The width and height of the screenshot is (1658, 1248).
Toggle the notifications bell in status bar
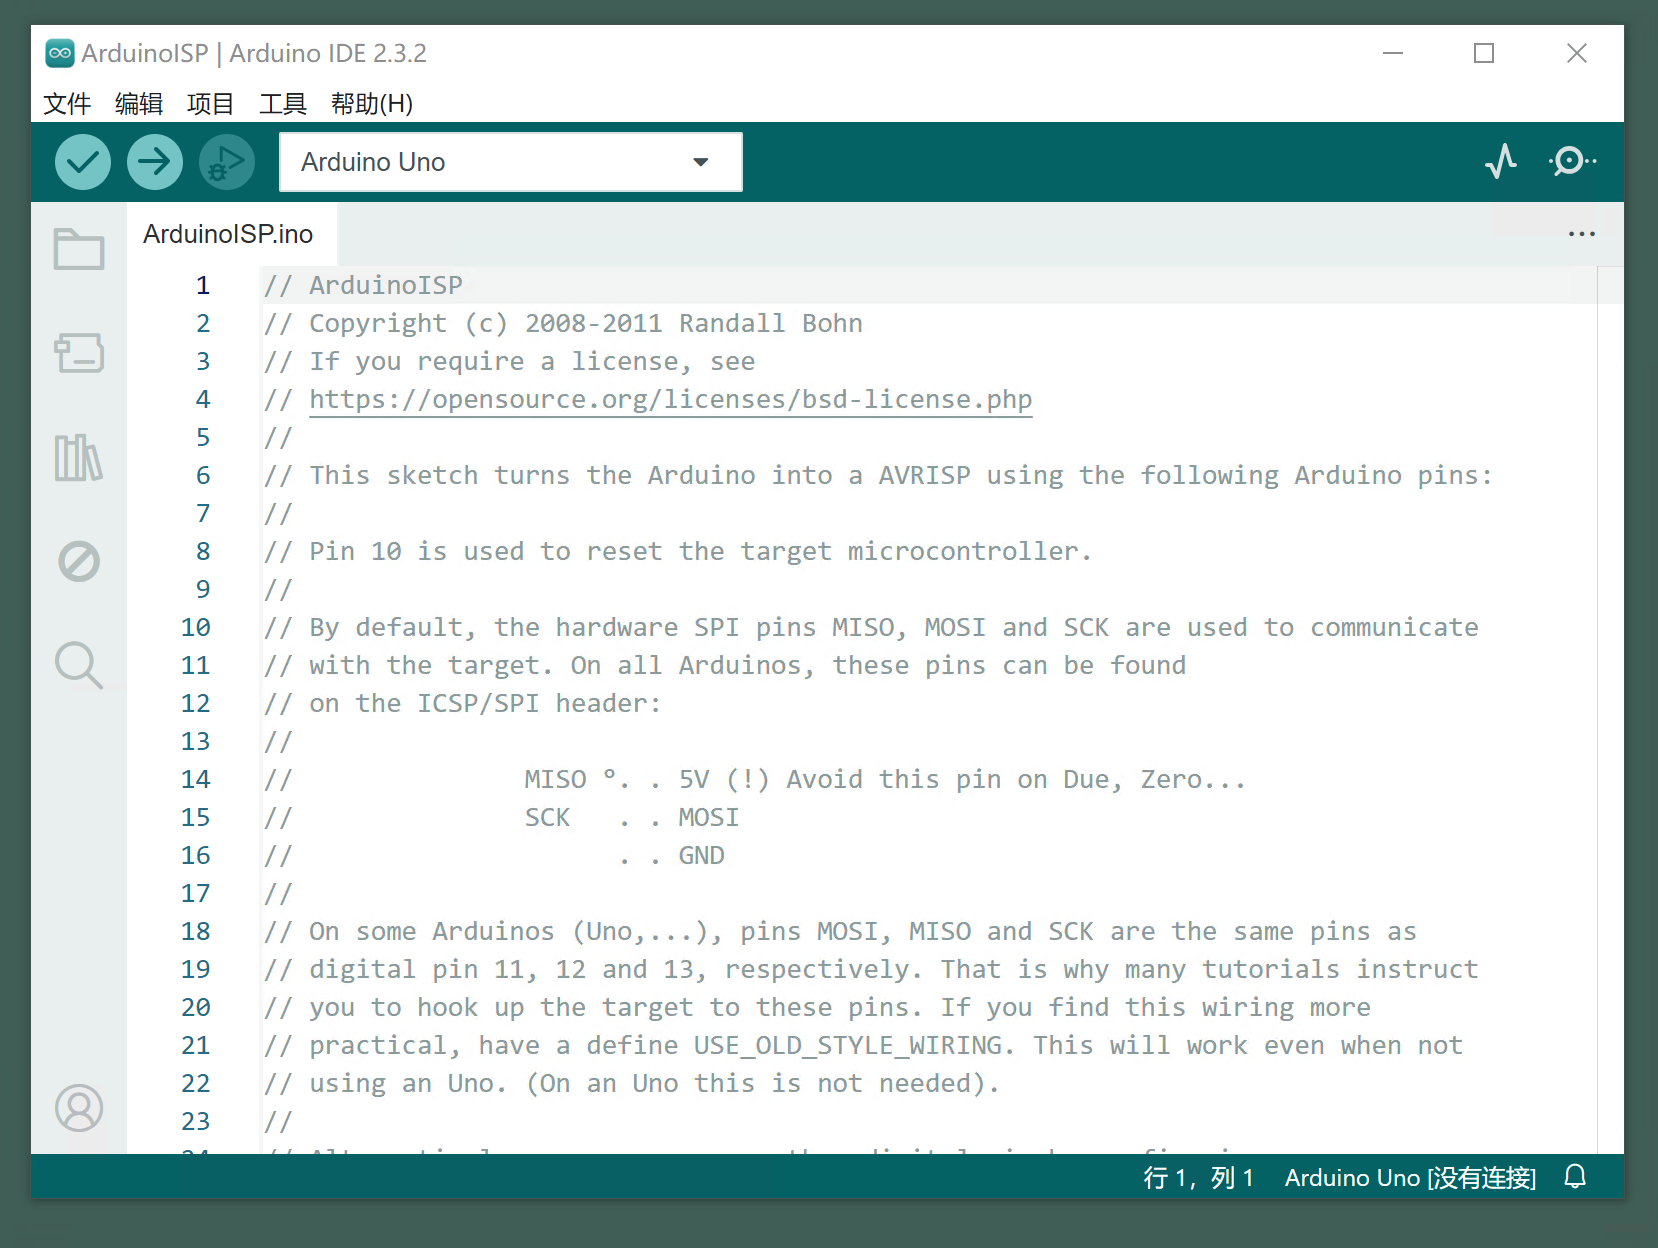pos(1575,1177)
